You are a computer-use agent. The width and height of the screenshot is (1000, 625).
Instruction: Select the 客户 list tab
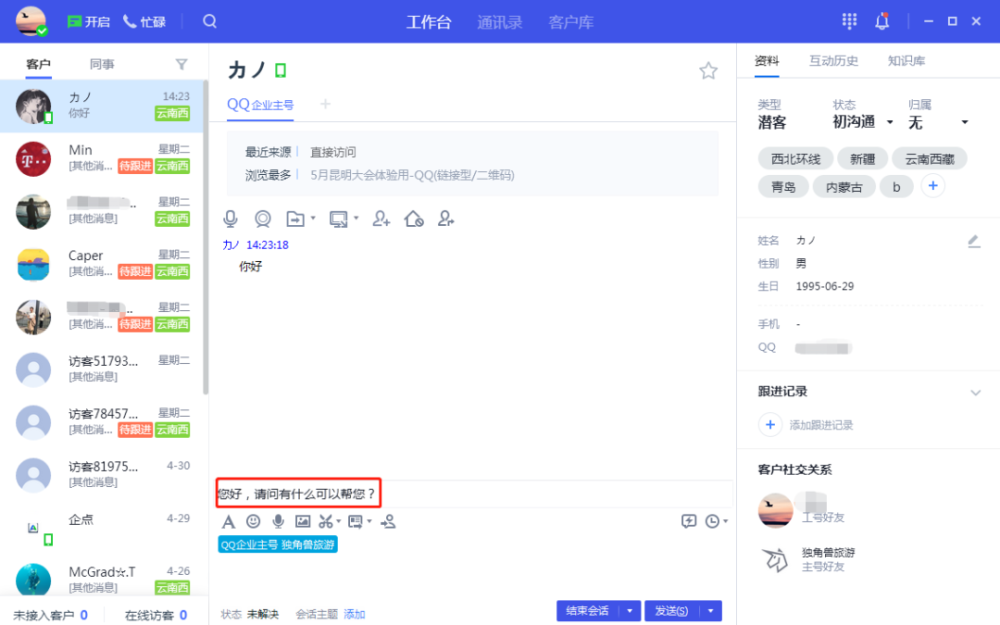point(38,64)
